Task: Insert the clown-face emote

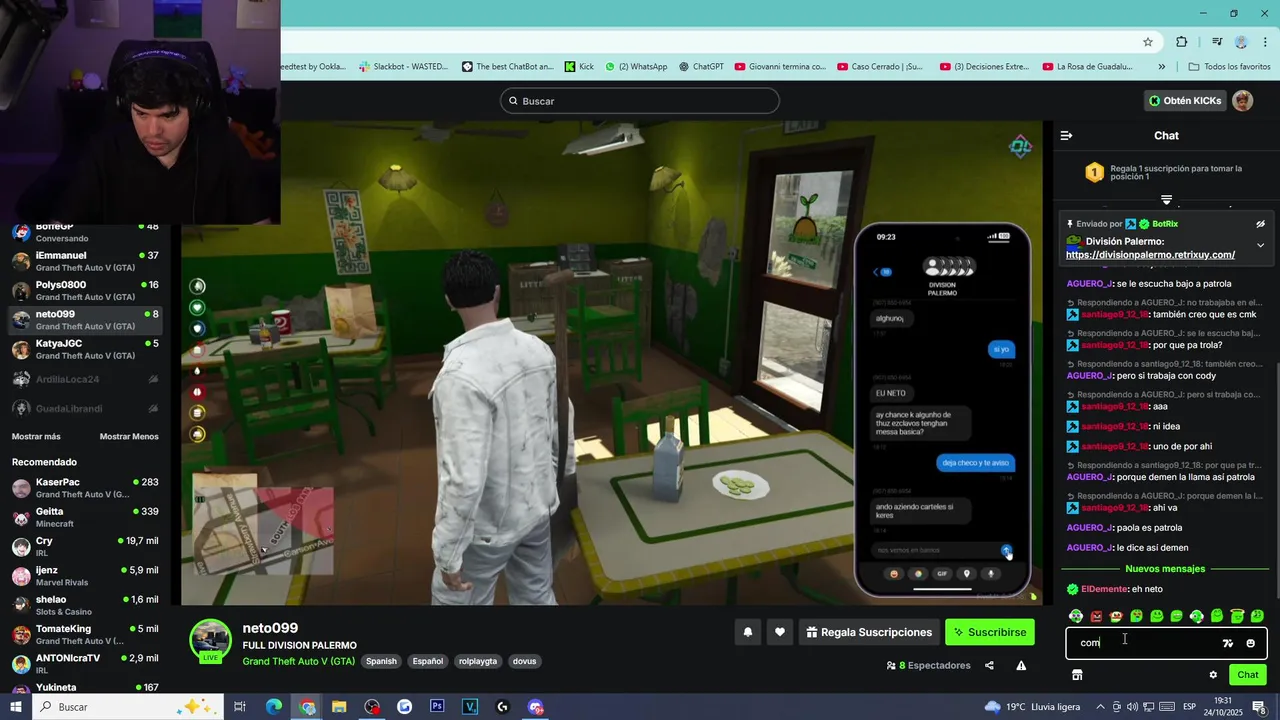Action: point(1116,616)
